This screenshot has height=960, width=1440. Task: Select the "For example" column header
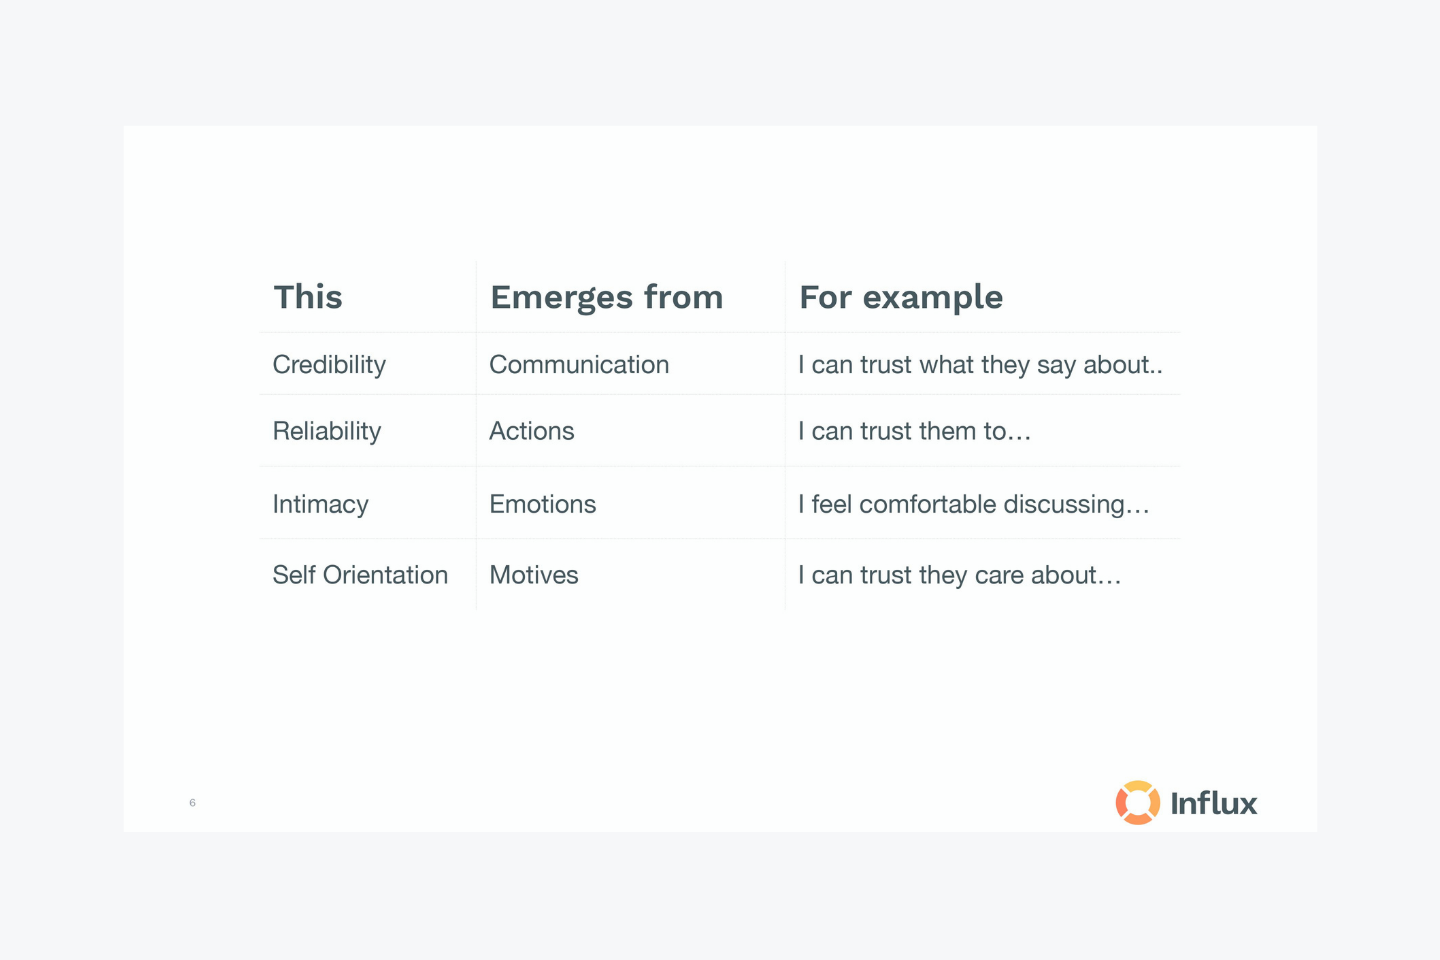pyautogui.click(x=901, y=298)
